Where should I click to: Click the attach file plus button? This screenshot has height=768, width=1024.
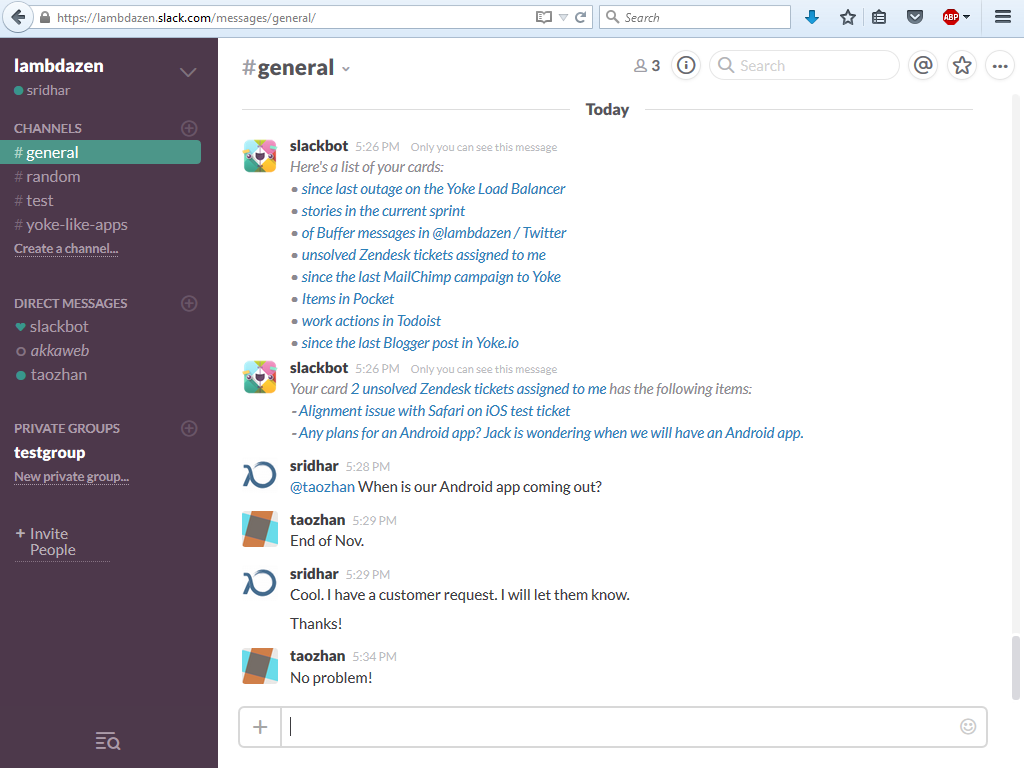point(260,727)
